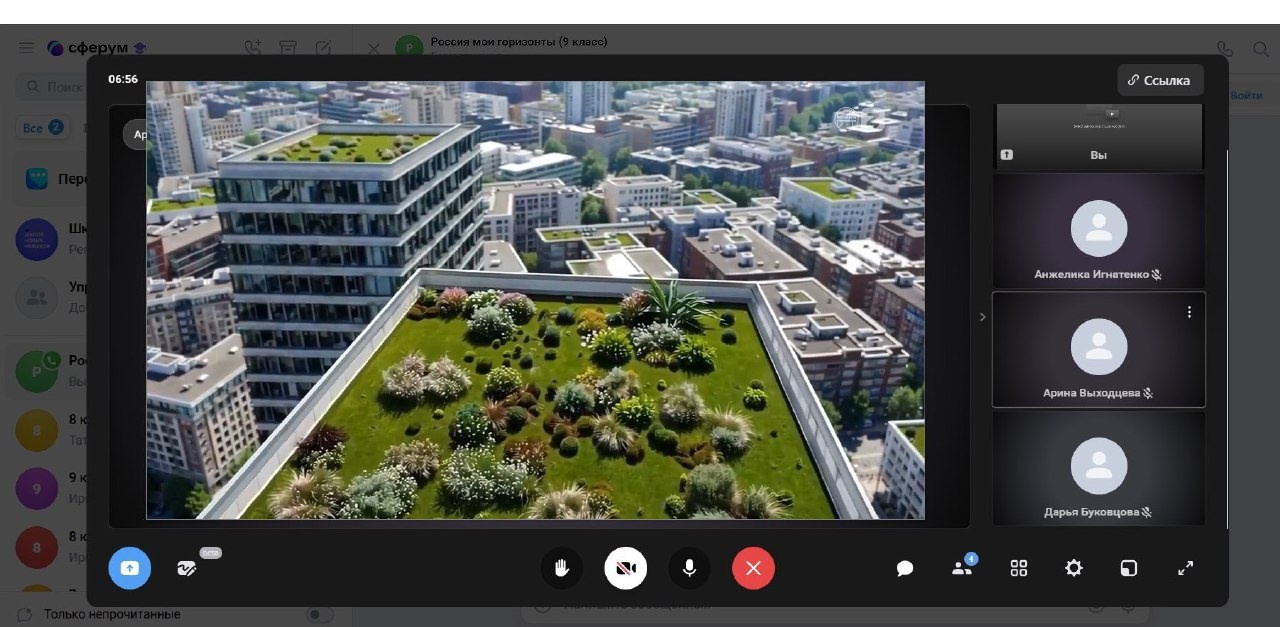
Task: Open the beta whiteboard drawing tool
Action: [187, 568]
